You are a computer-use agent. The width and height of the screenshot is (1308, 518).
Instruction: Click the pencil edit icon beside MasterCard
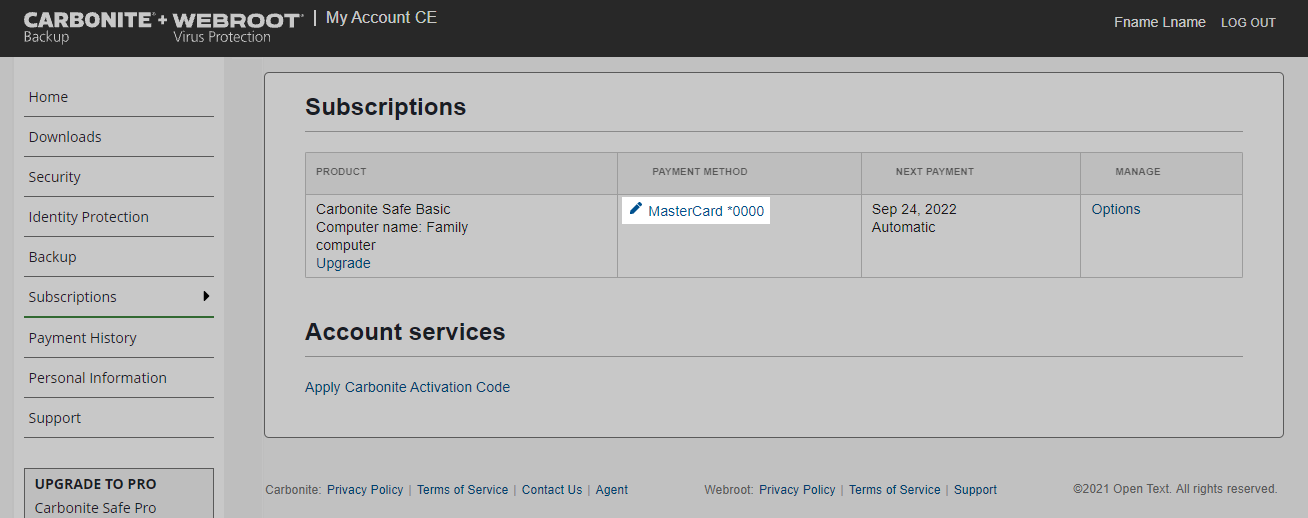coord(636,209)
